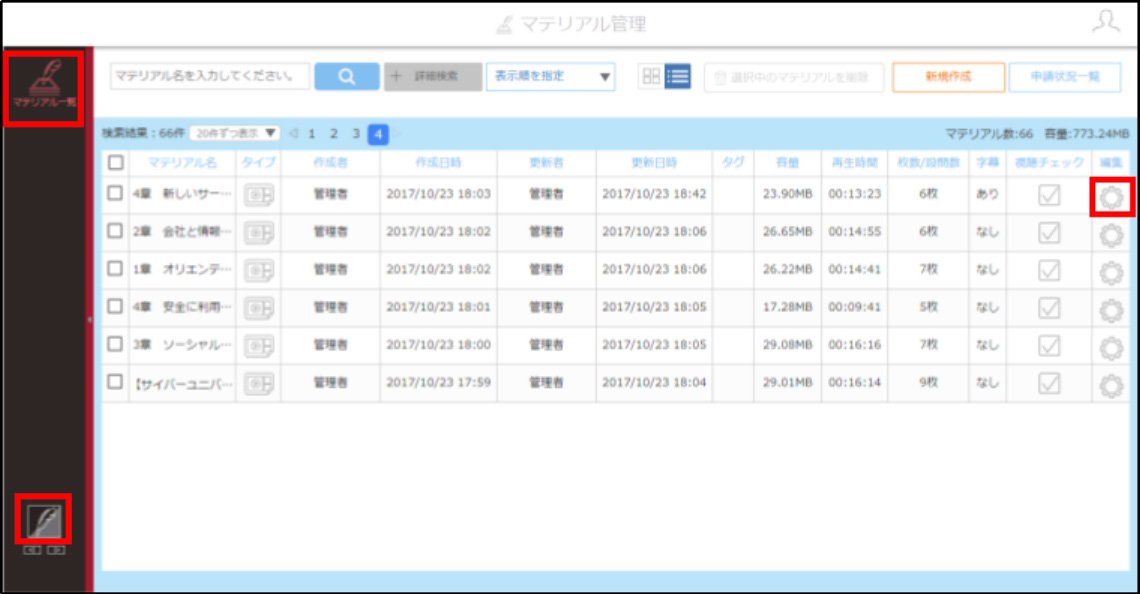1140x594 pixels.
Task: Click the 00:16:16 playback time cell
Action: (854, 345)
